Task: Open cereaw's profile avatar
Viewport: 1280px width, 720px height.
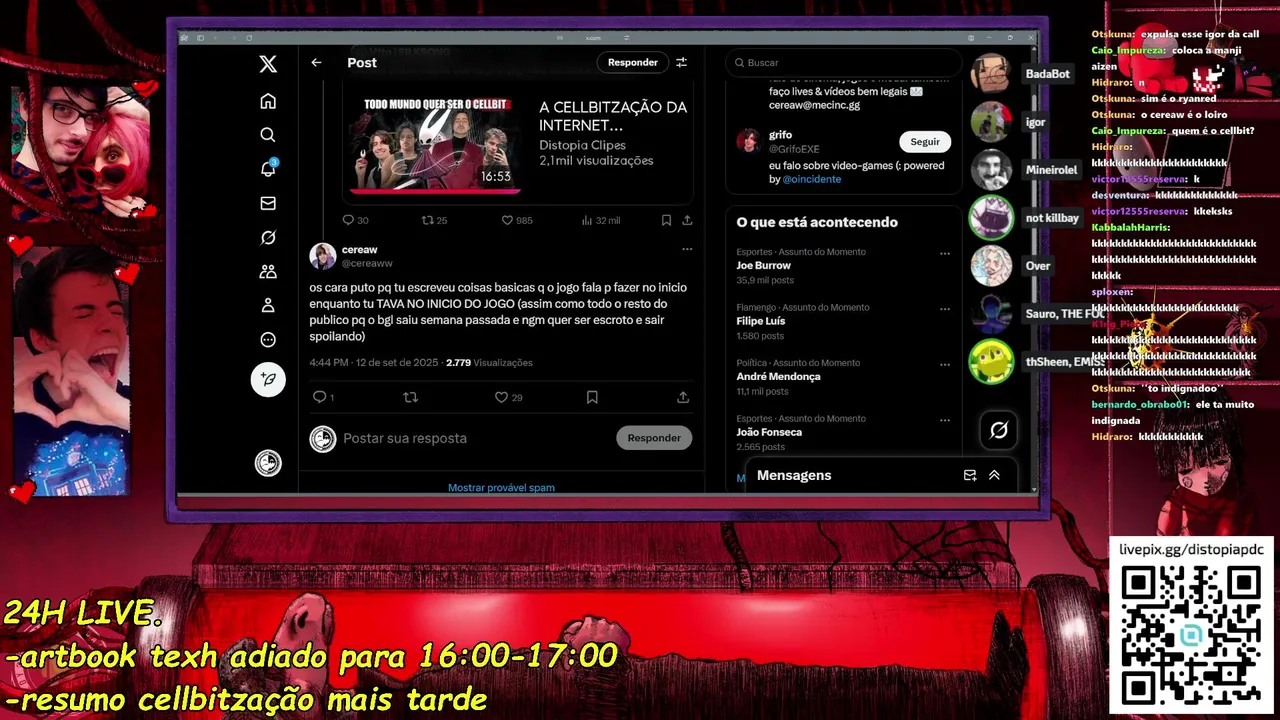Action: coord(323,256)
